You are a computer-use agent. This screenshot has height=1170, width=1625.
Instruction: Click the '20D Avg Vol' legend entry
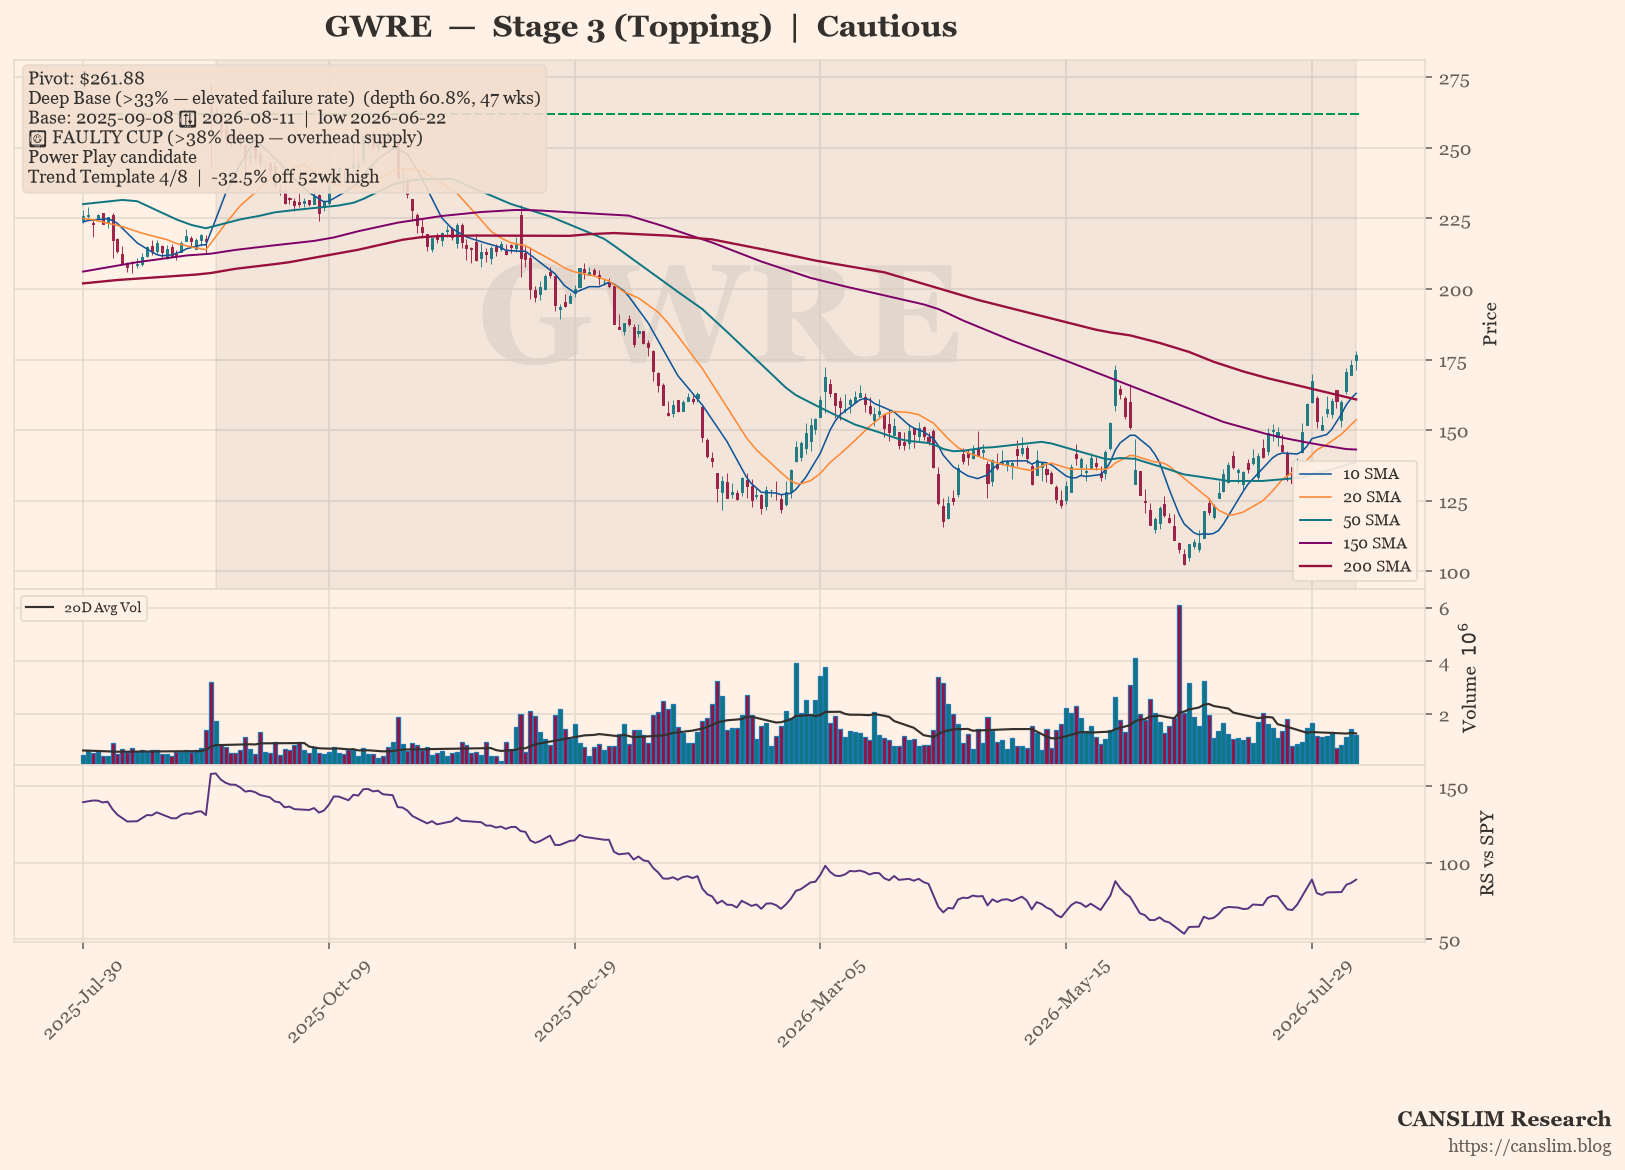pos(84,608)
